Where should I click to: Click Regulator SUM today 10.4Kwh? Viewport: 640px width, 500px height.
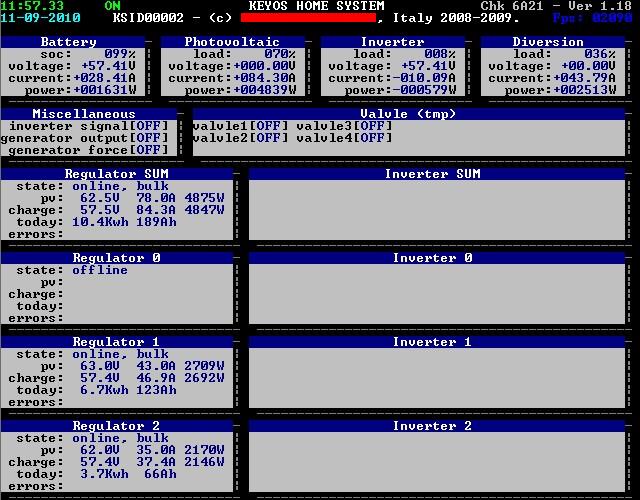(x=100, y=222)
